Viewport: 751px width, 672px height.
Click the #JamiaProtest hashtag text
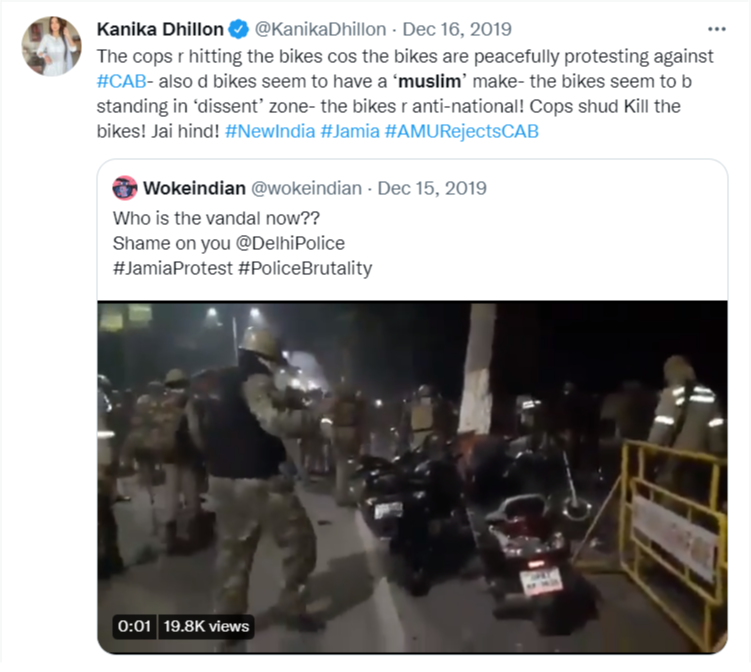click(x=173, y=268)
